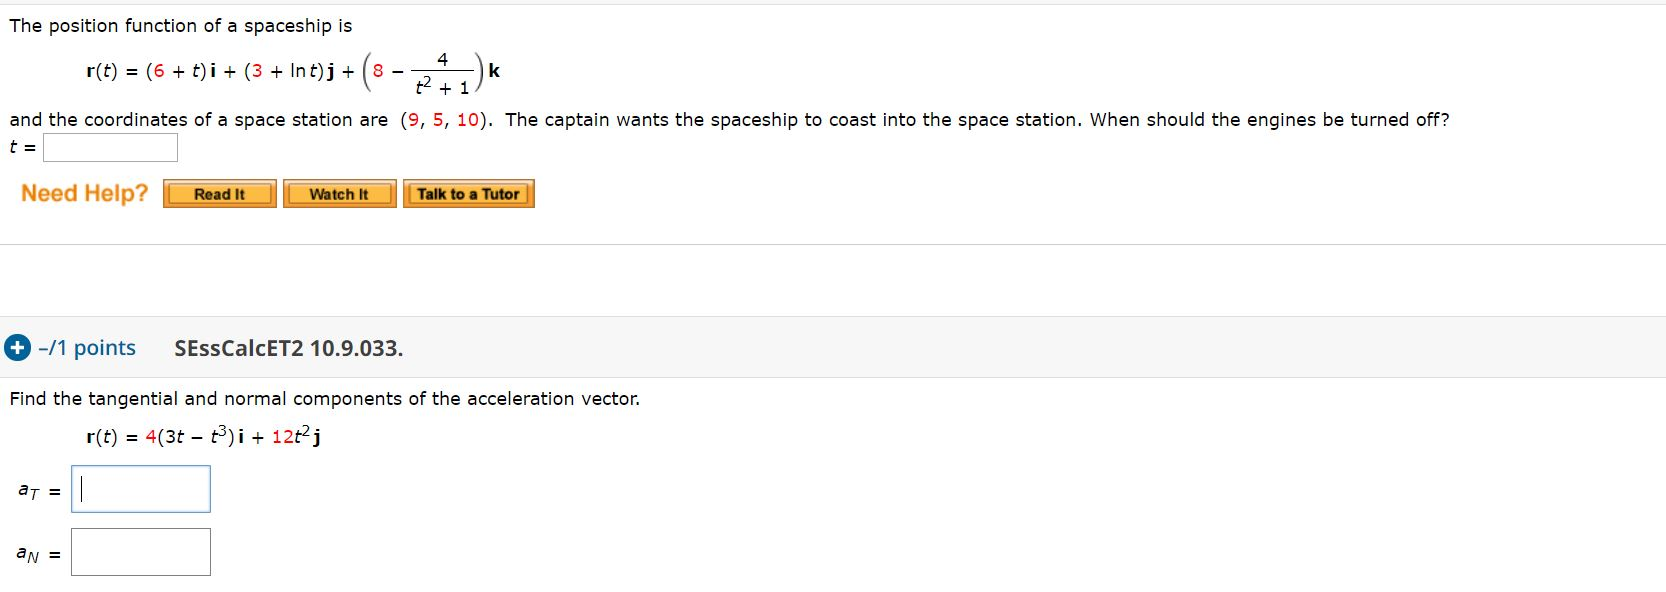This screenshot has width=1666, height=592.
Task: Focus the aT tangential component answer field
Action: click(x=140, y=489)
